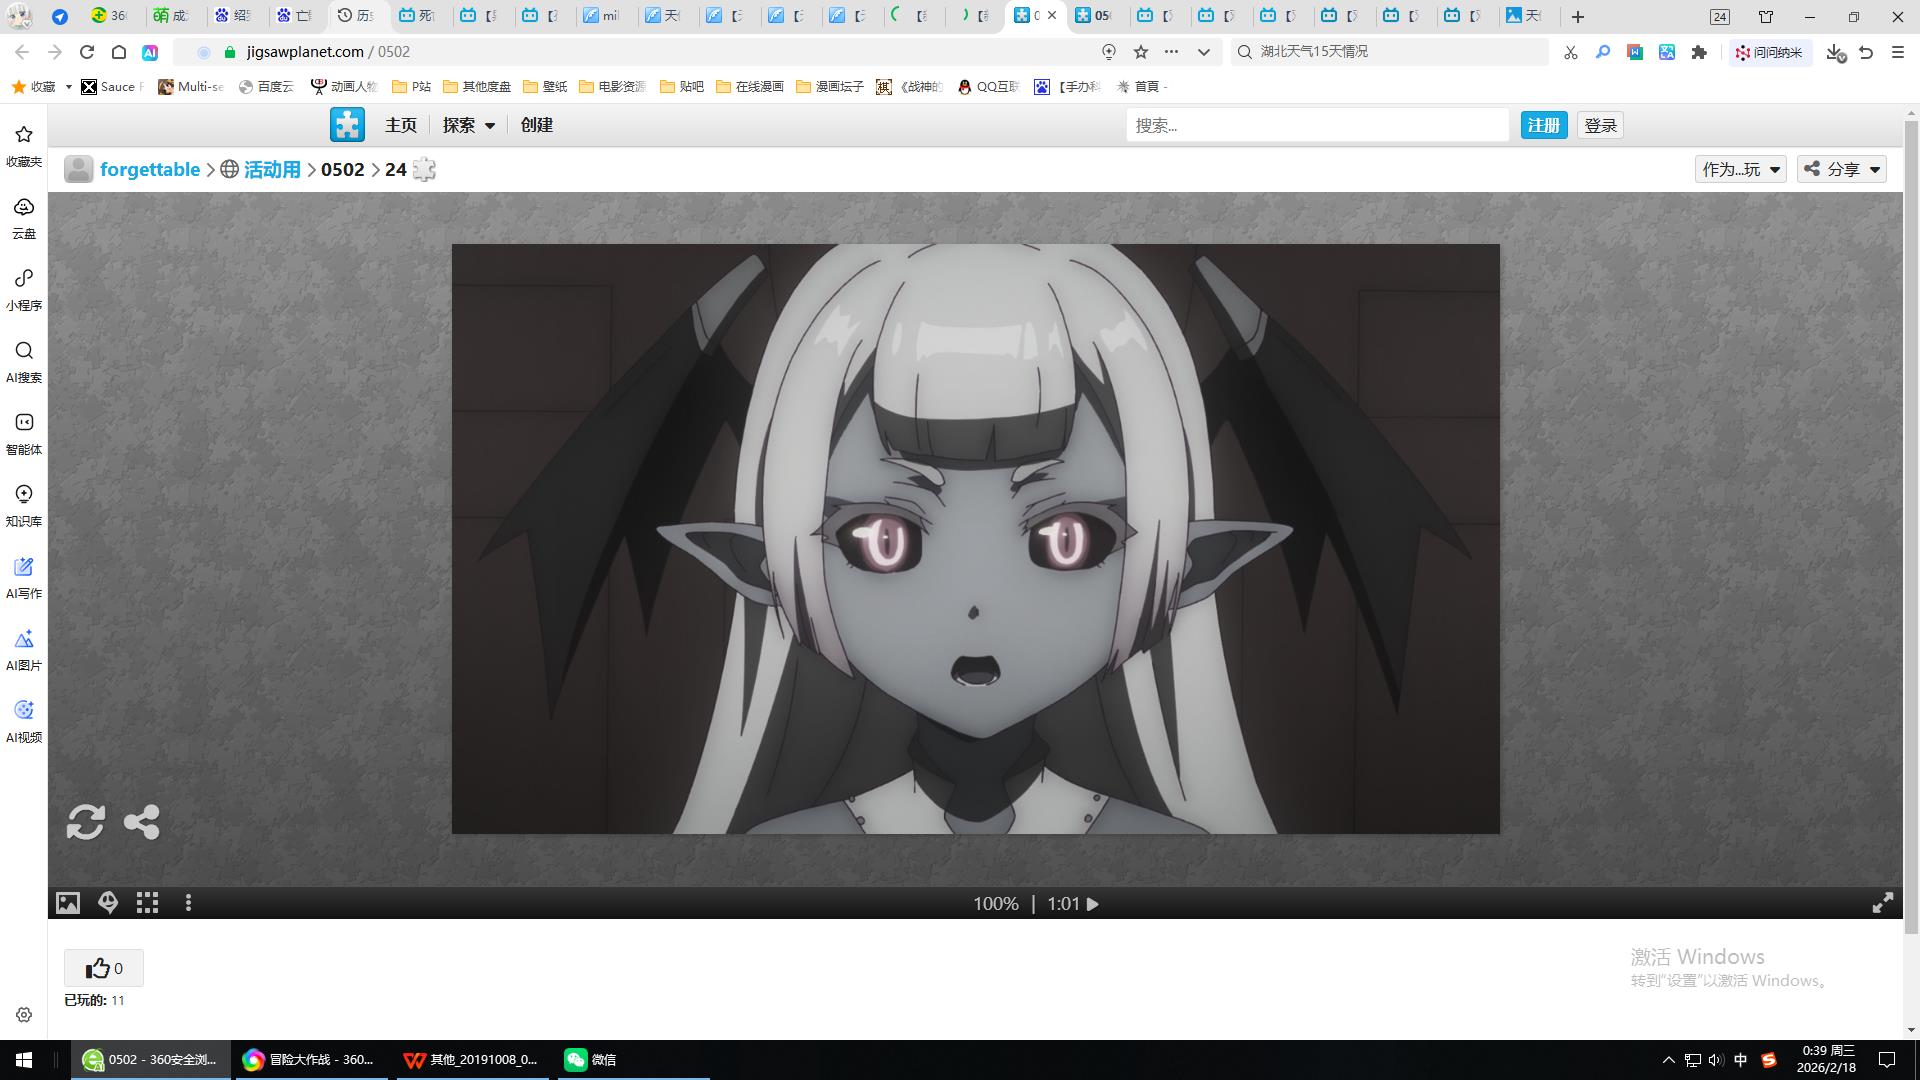The height and width of the screenshot is (1080, 1920).
Task: Expand the 探索 dropdown menu
Action: tap(468, 125)
